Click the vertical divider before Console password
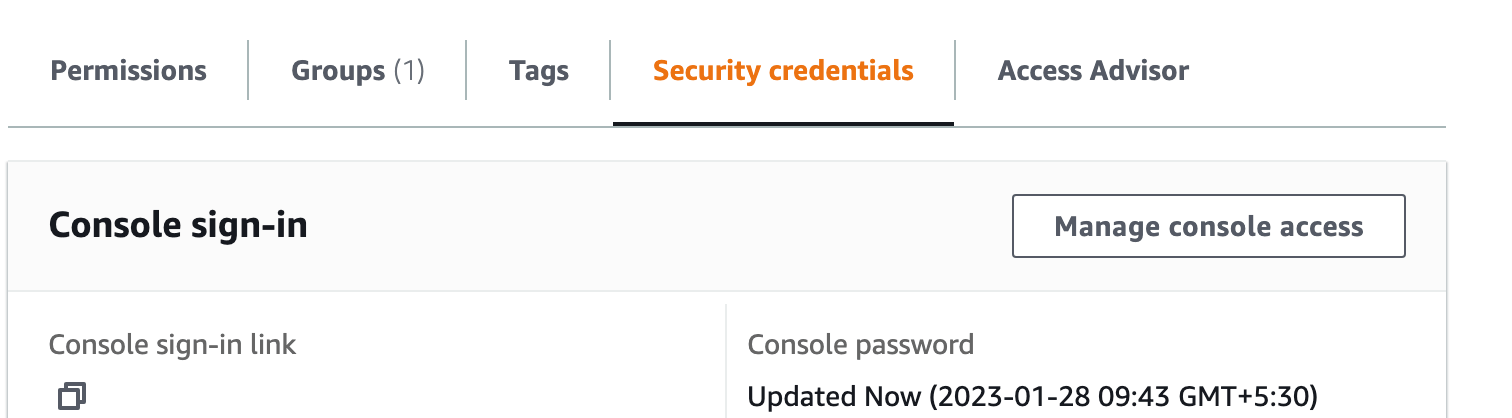 tap(726, 361)
